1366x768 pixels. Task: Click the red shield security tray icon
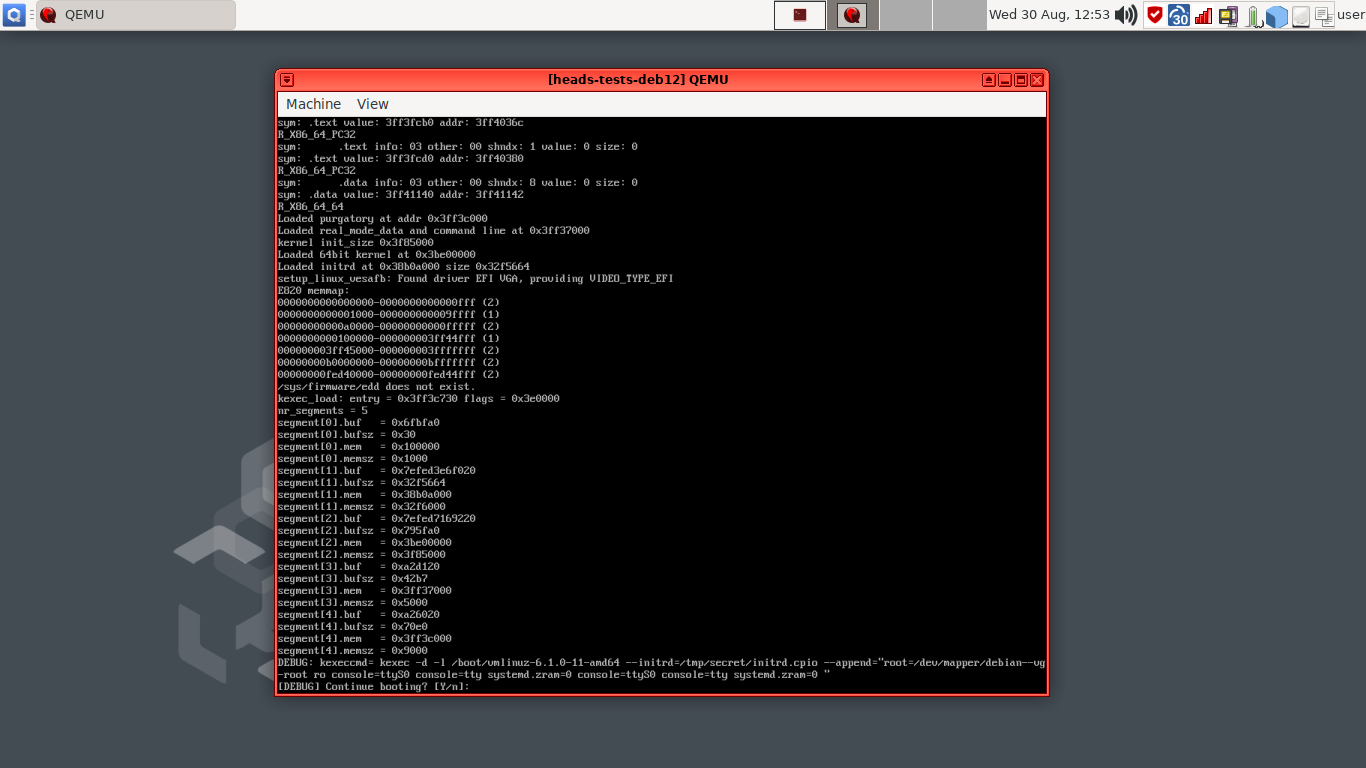pyautogui.click(x=1154, y=15)
